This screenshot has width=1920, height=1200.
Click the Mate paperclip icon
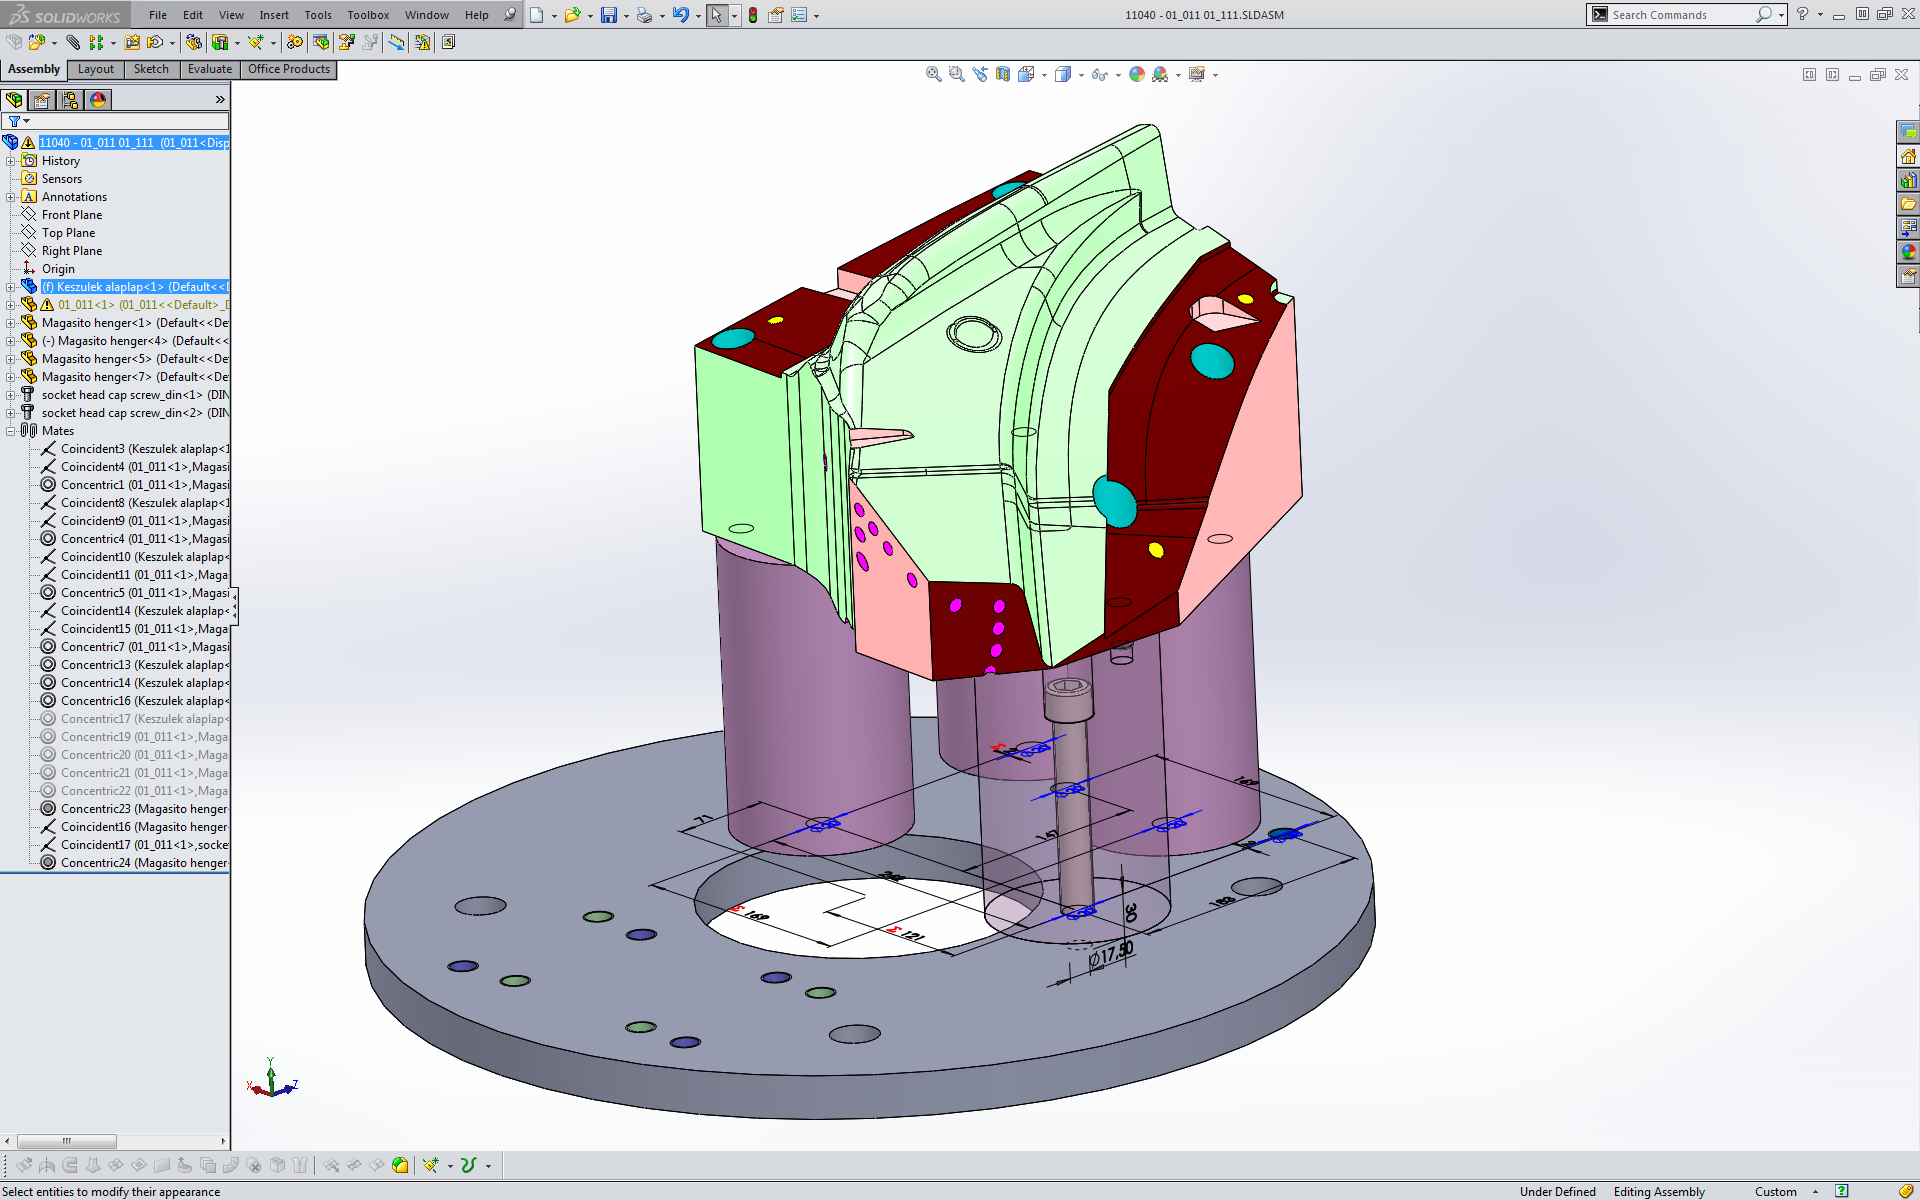tap(73, 42)
